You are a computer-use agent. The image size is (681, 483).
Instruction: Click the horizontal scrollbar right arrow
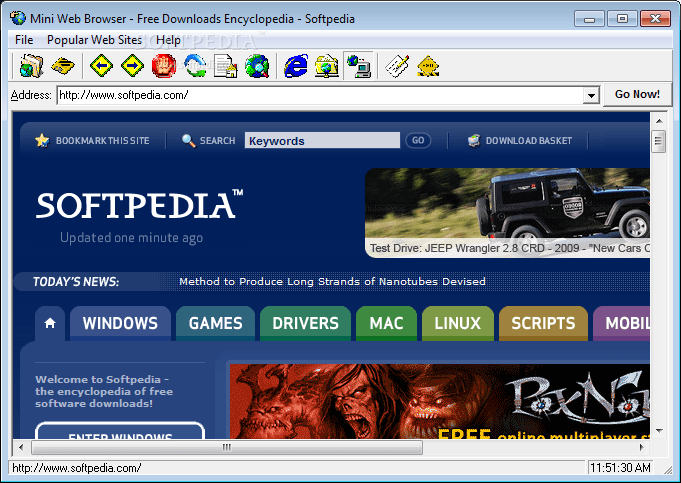[x=641, y=447]
